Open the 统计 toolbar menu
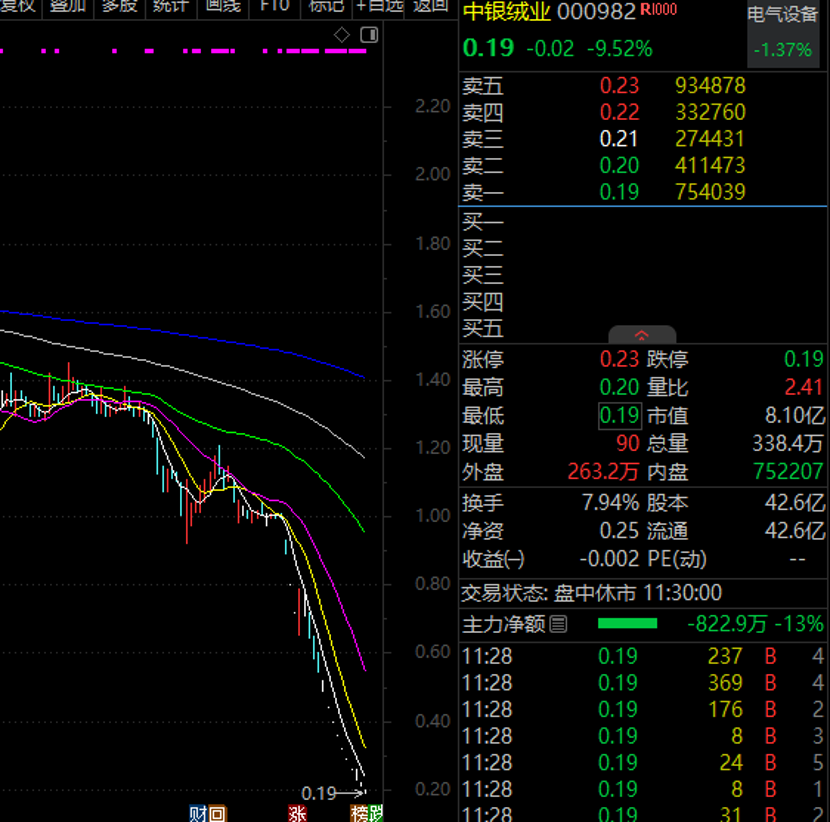 pyautogui.click(x=170, y=6)
